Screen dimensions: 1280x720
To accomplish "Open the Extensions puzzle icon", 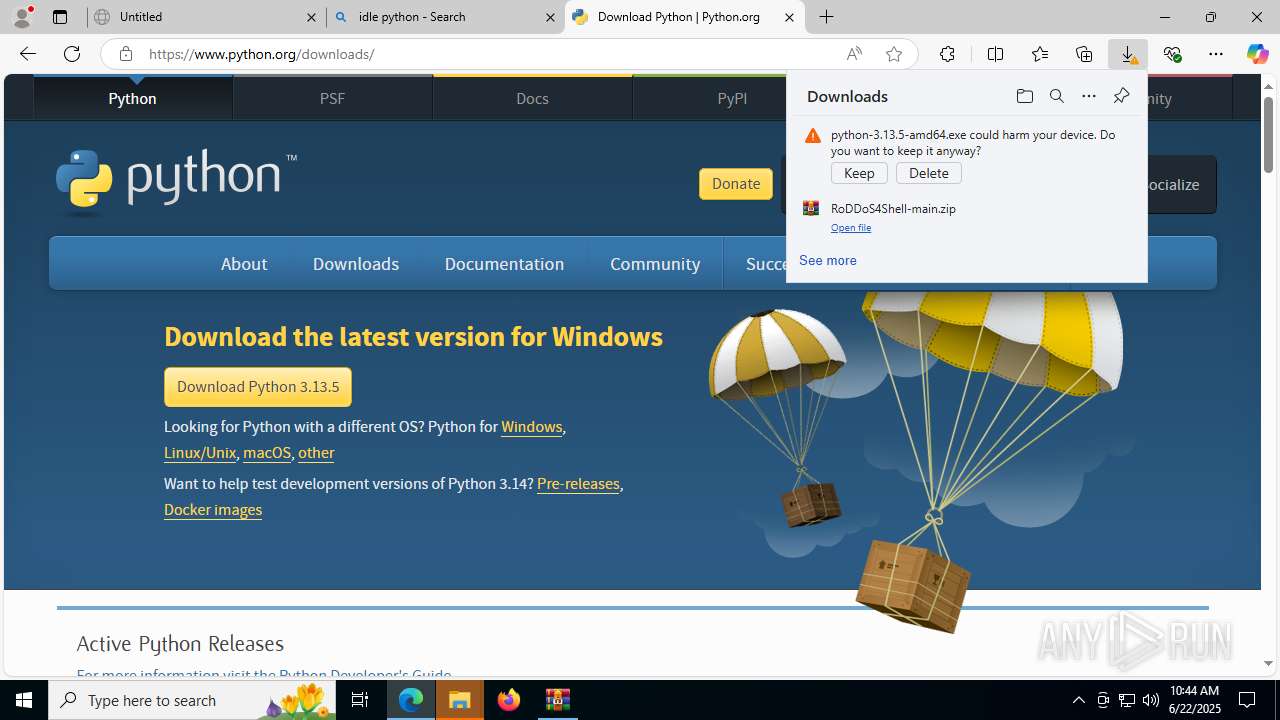I will [947, 54].
